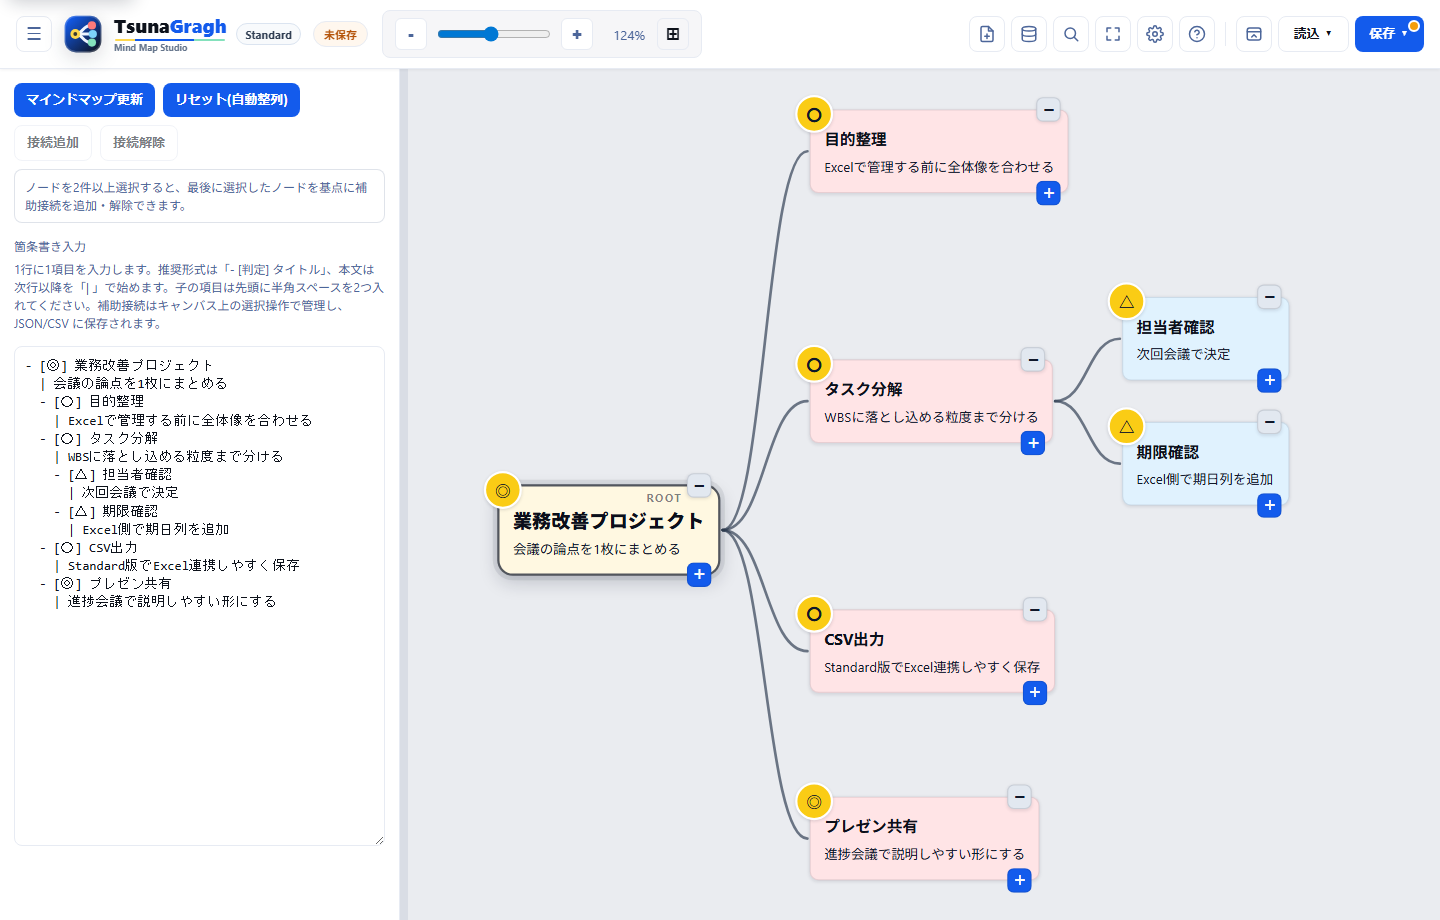Add a child to CSV出力 node
Image resolution: width=1440 pixels, height=920 pixels.
pyautogui.click(x=1035, y=692)
